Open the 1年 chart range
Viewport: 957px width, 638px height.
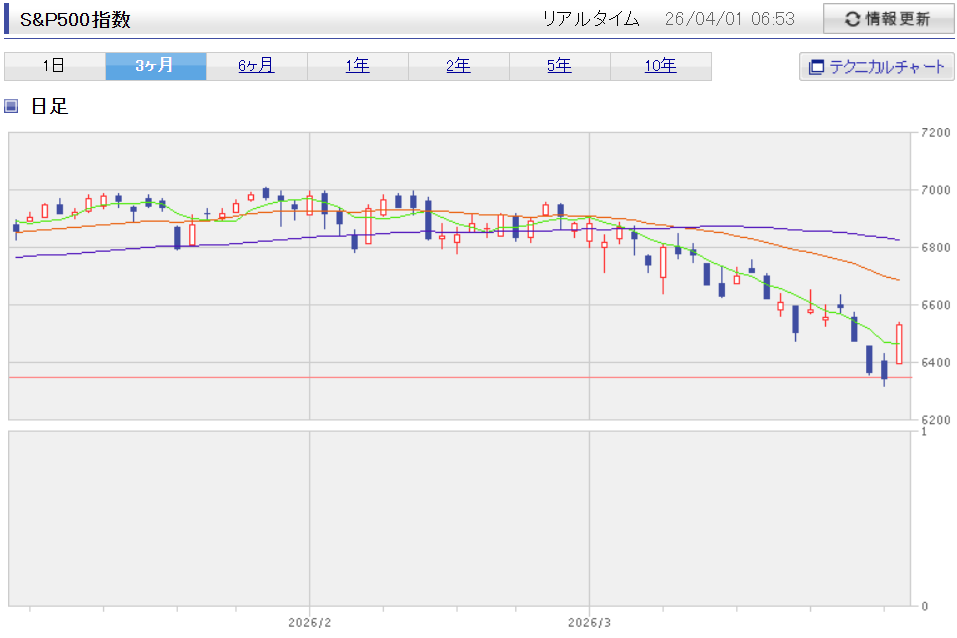point(357,66)
